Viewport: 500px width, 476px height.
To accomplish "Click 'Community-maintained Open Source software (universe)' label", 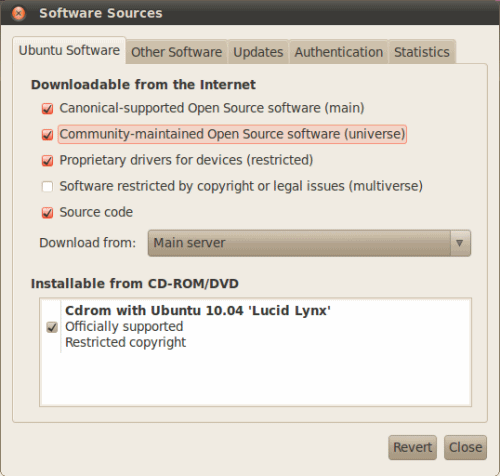I will coord(232,134).
